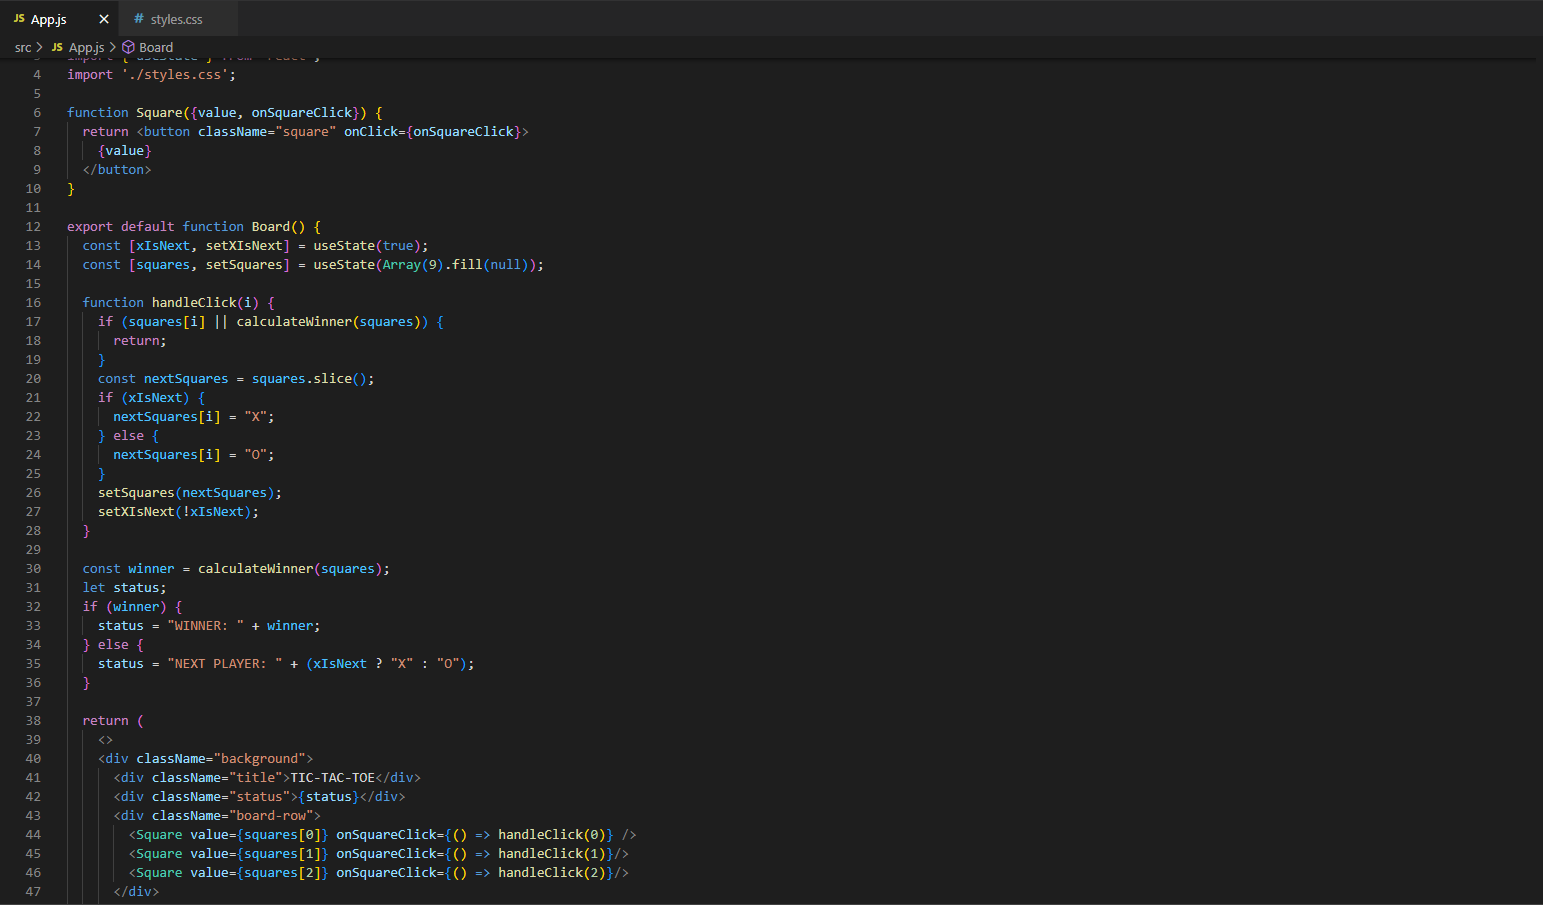Image resolution: width=1543 pixels, height=905 pixels.
Task: Click the else keyword on line 23
Action: (x=129, y=436)
